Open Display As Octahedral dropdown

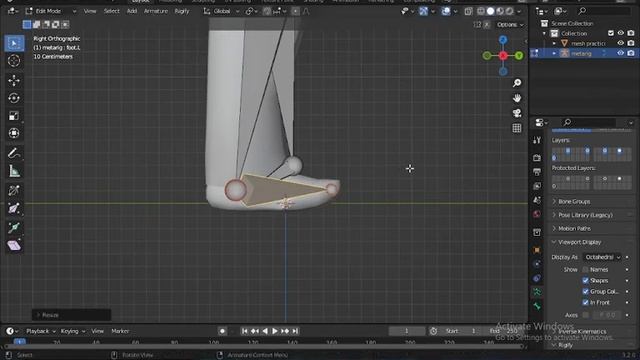602,257
